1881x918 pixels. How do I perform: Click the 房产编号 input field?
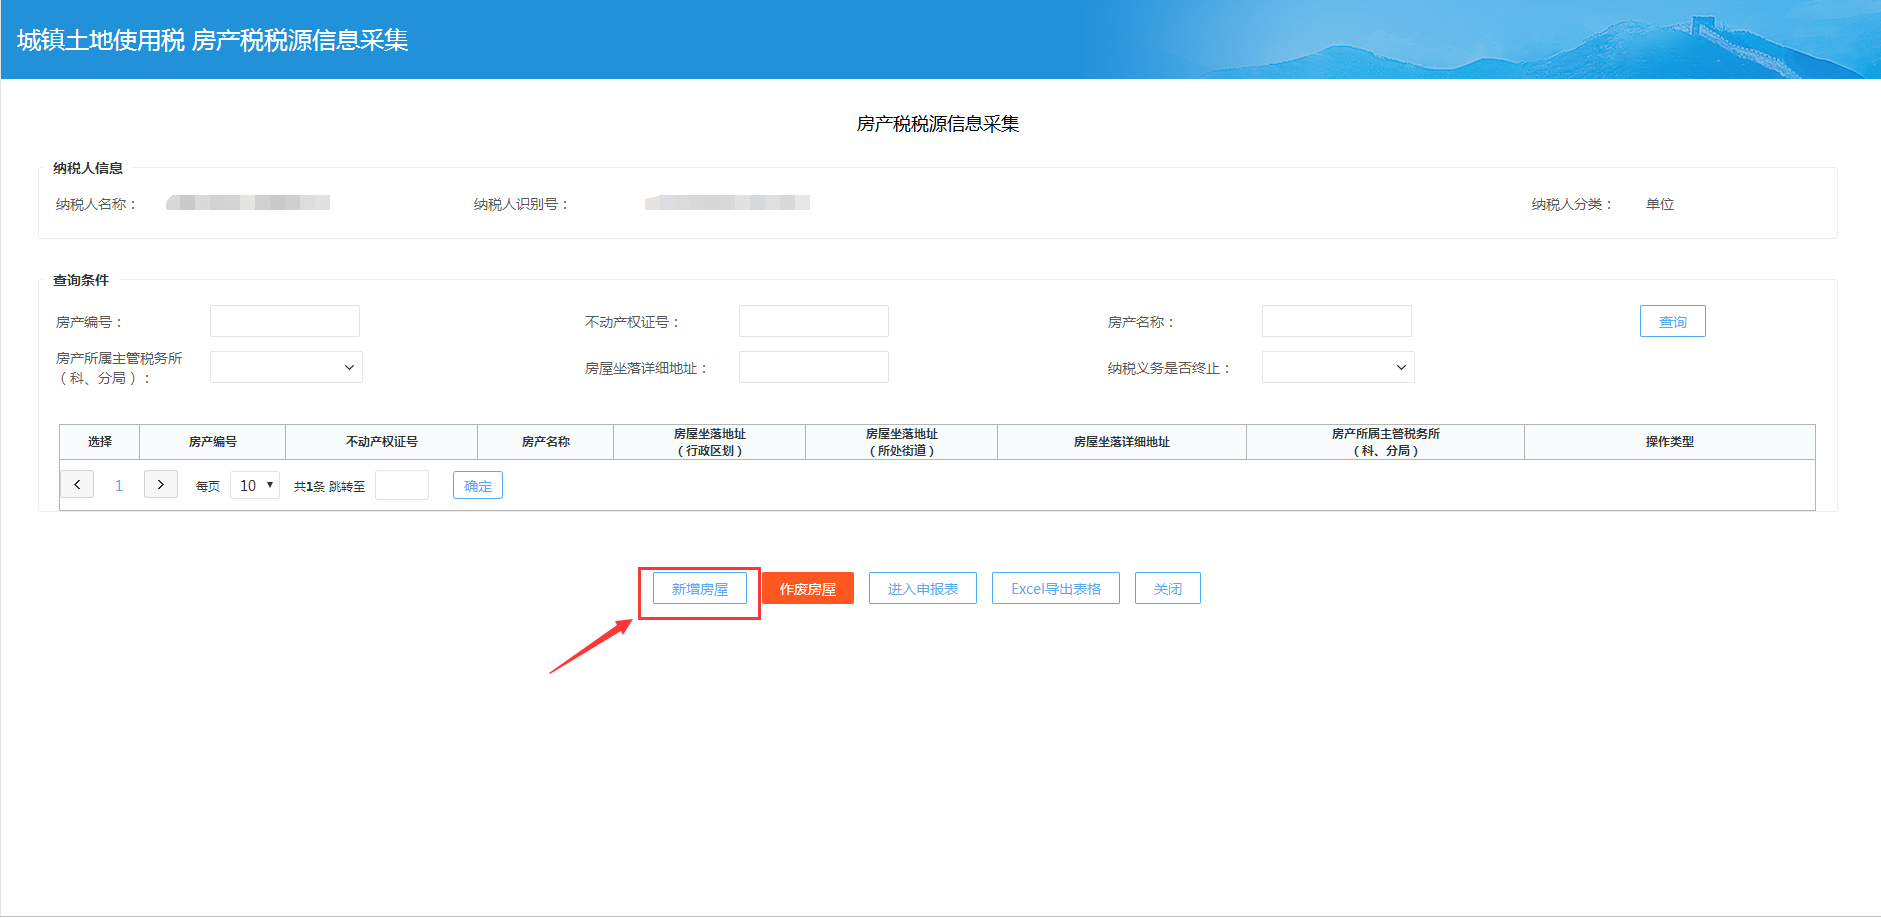[x=284, y=320]
